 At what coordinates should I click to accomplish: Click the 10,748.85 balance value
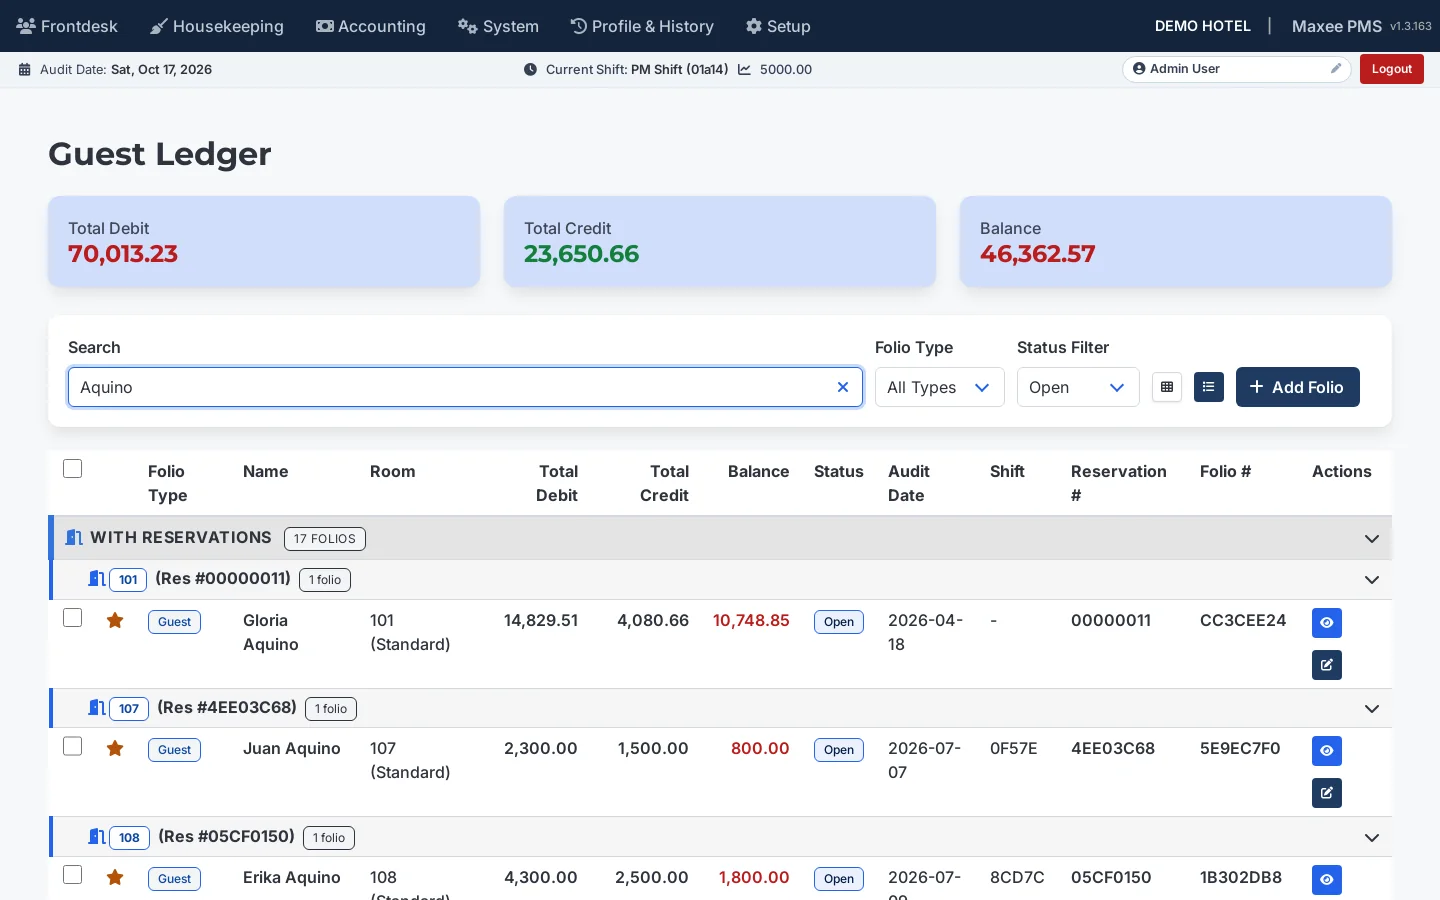click(x=751, y=620)
